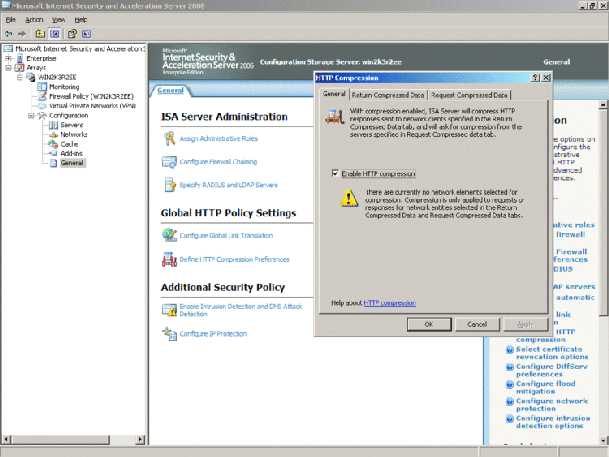609x457 pixels.
Task: Click the Networks tree node icon
Action: 53,135
